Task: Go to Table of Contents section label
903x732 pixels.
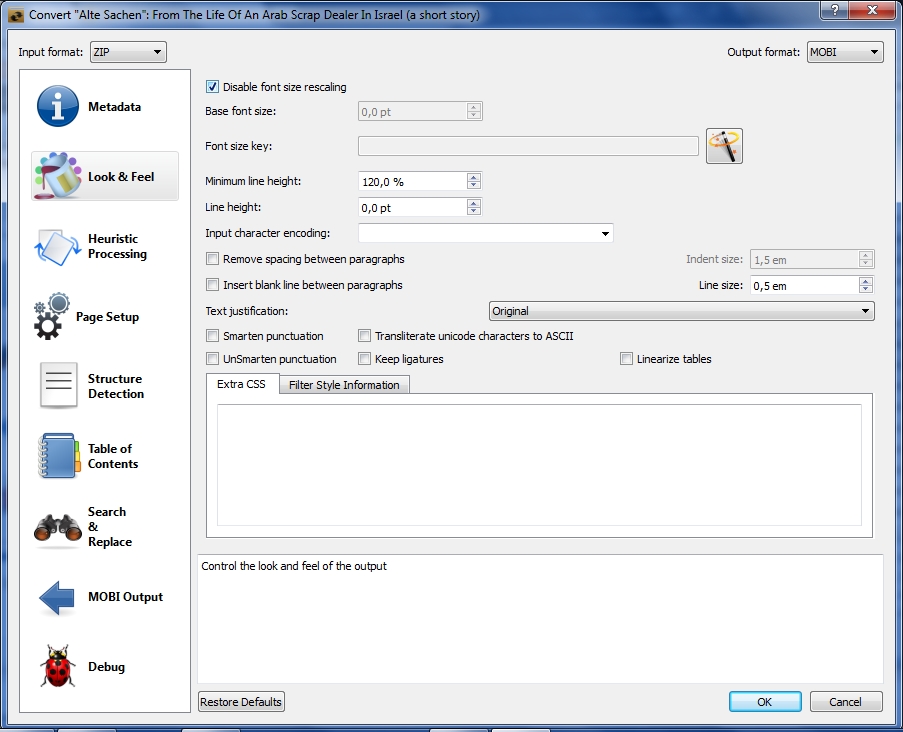Action: point(113,456)
